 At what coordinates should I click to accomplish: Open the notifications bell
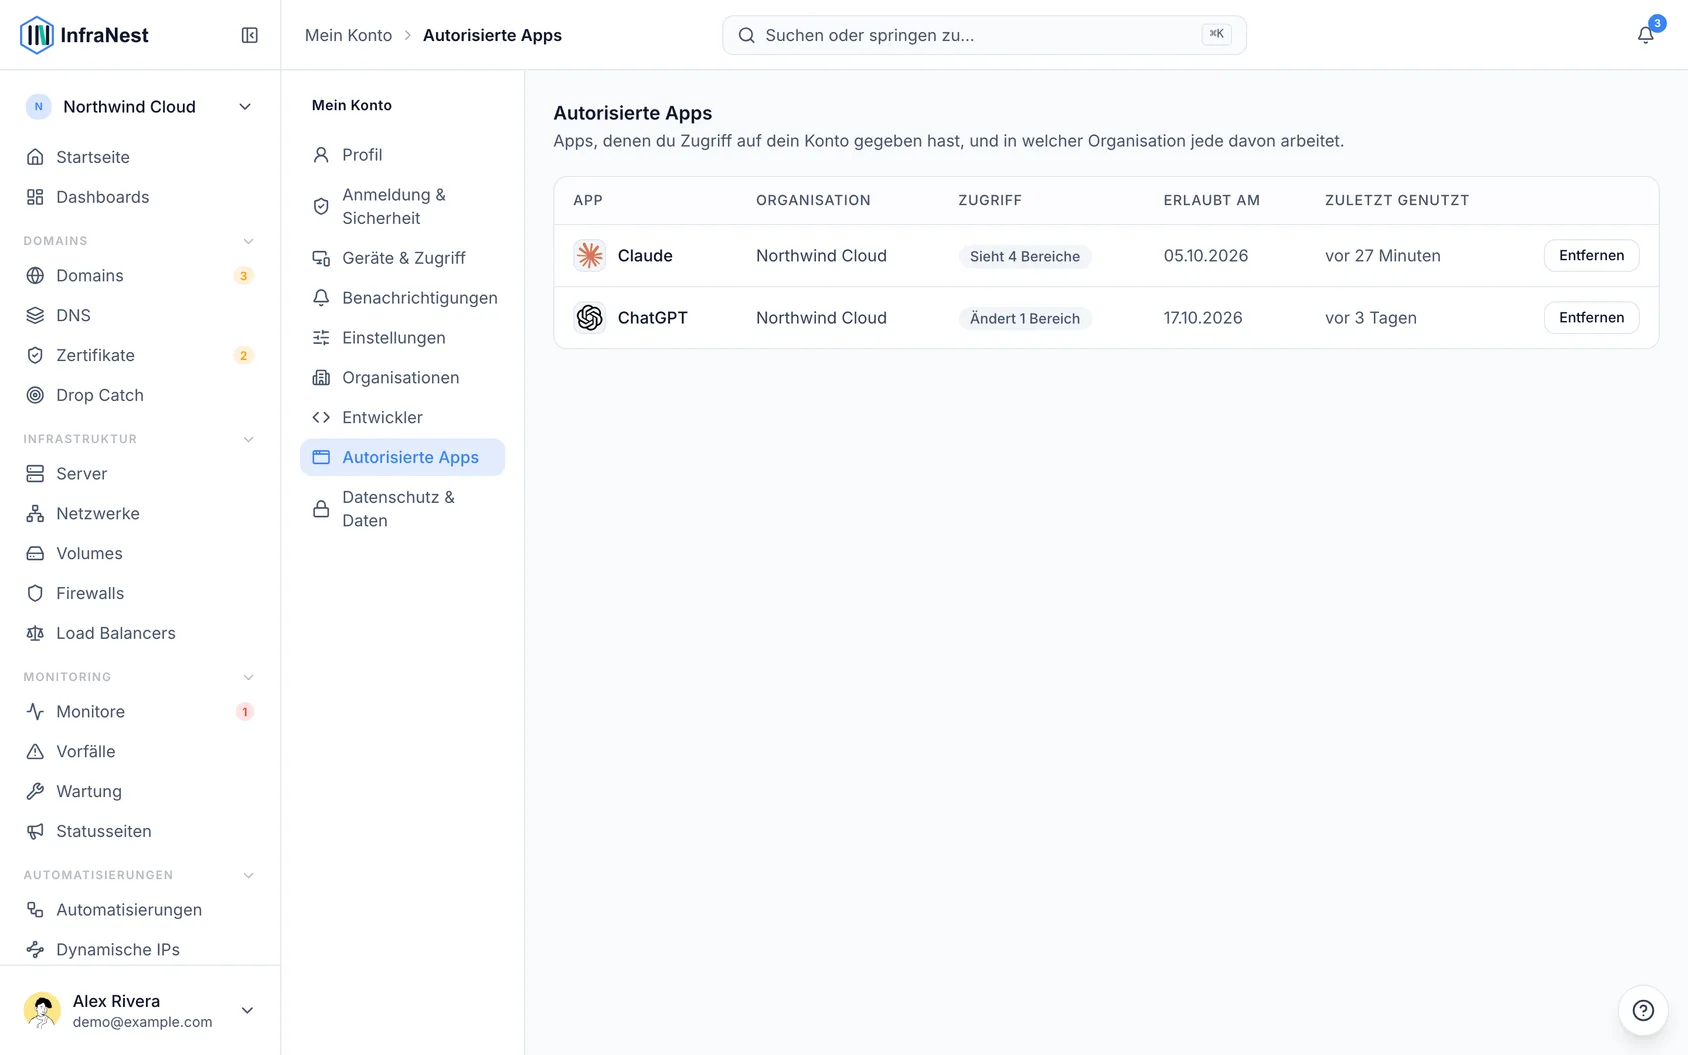[x=1645, y=35]
